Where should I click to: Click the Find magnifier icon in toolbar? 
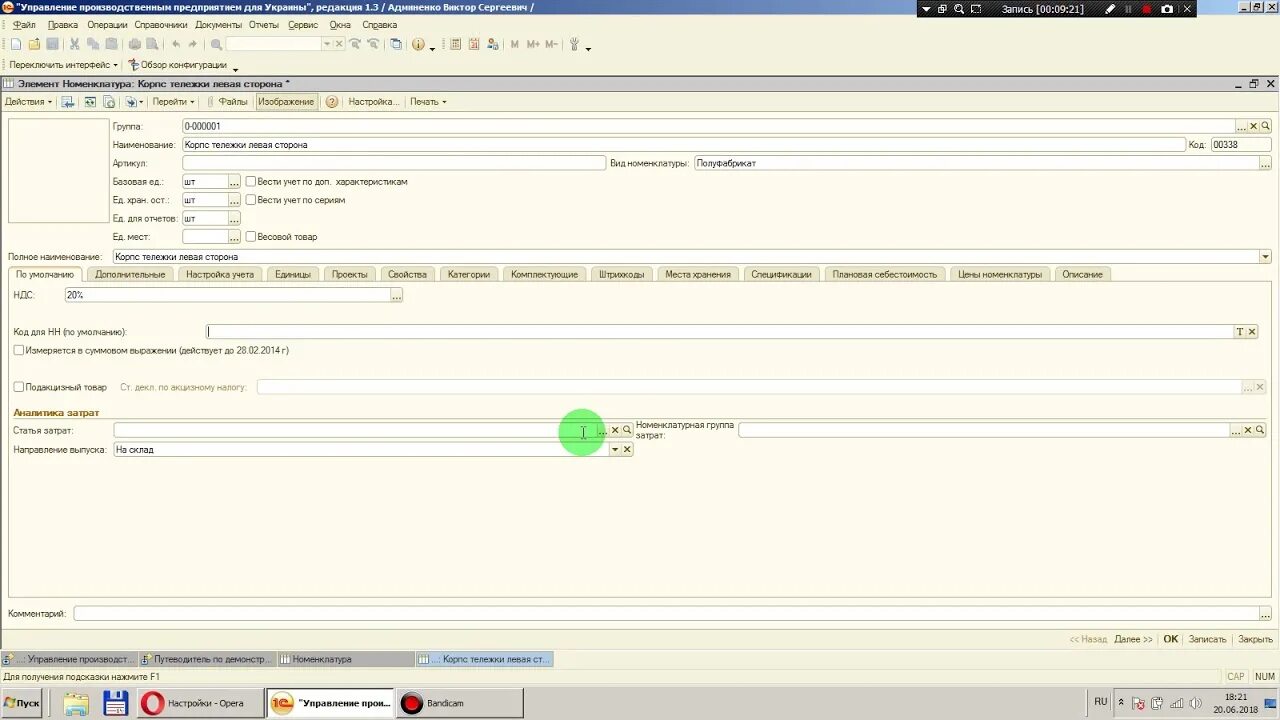coord(216,44)
